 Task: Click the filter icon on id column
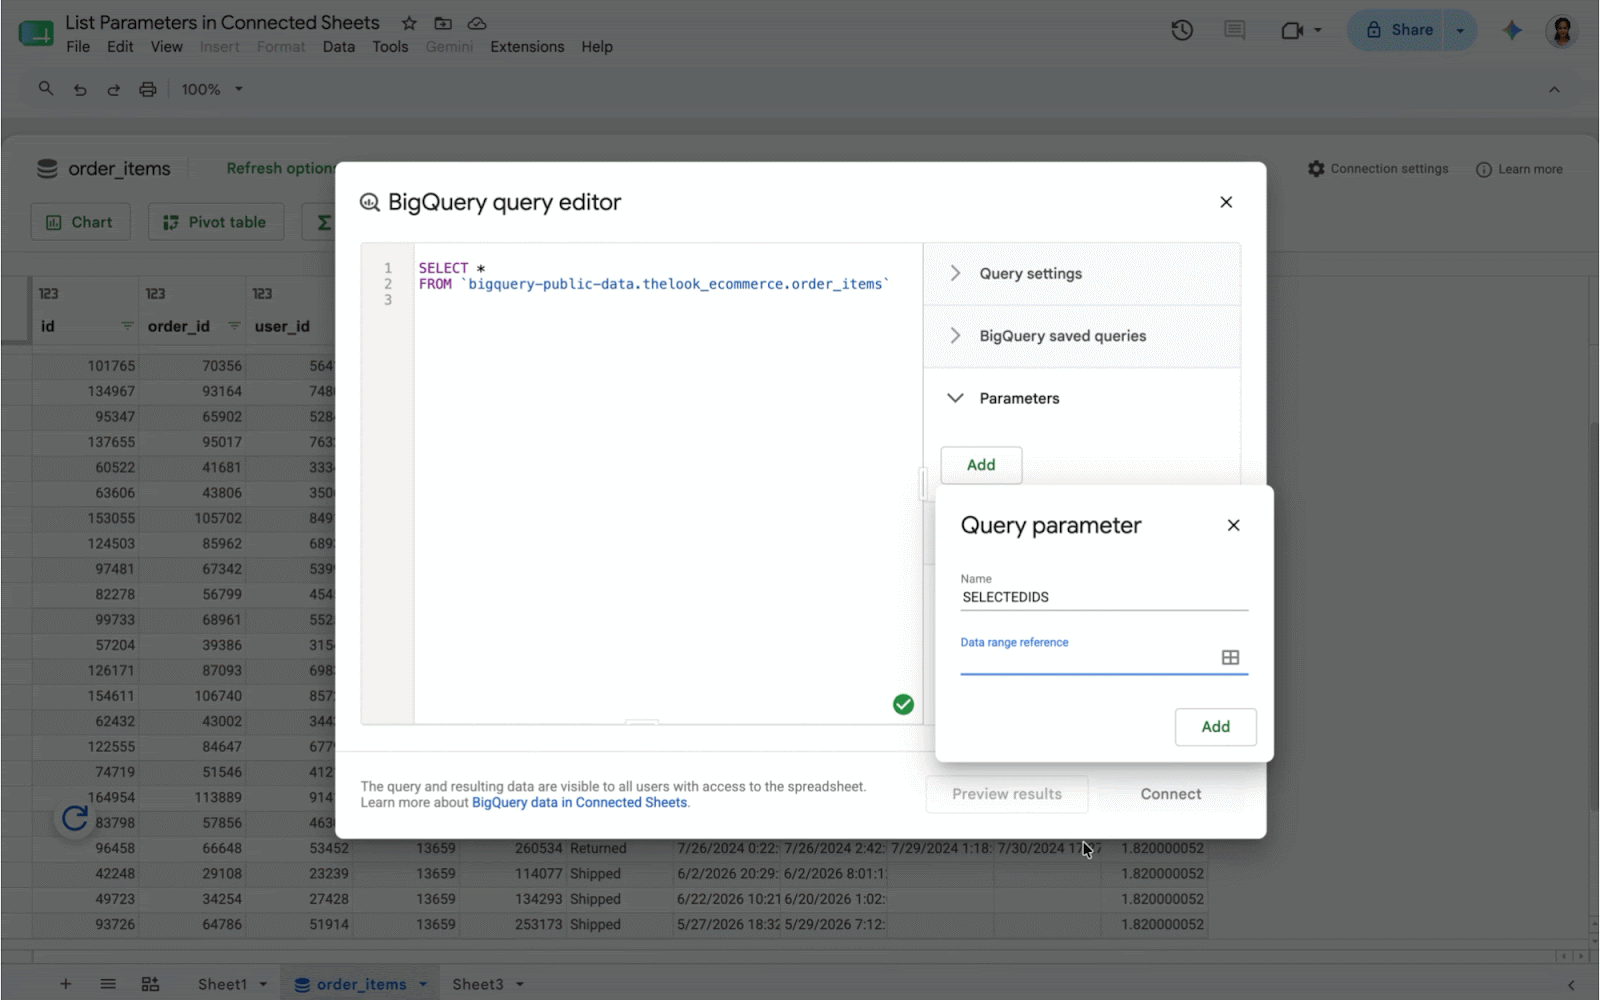[127, 326]
